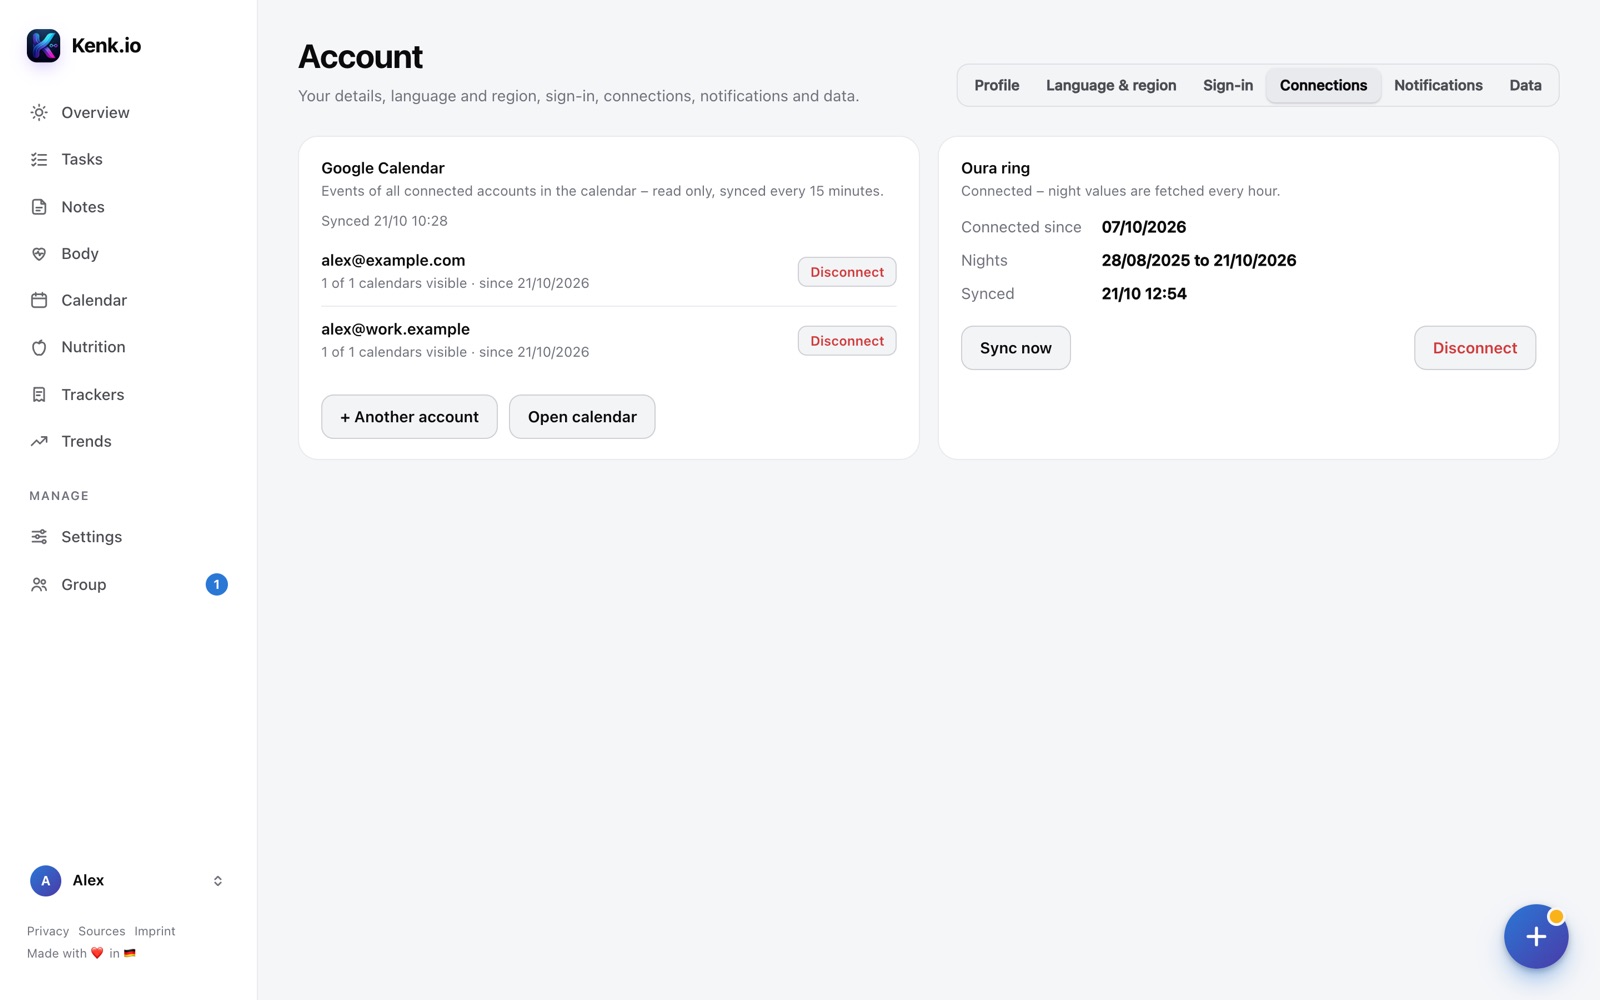Open Group via its people icon

[39, 585]
